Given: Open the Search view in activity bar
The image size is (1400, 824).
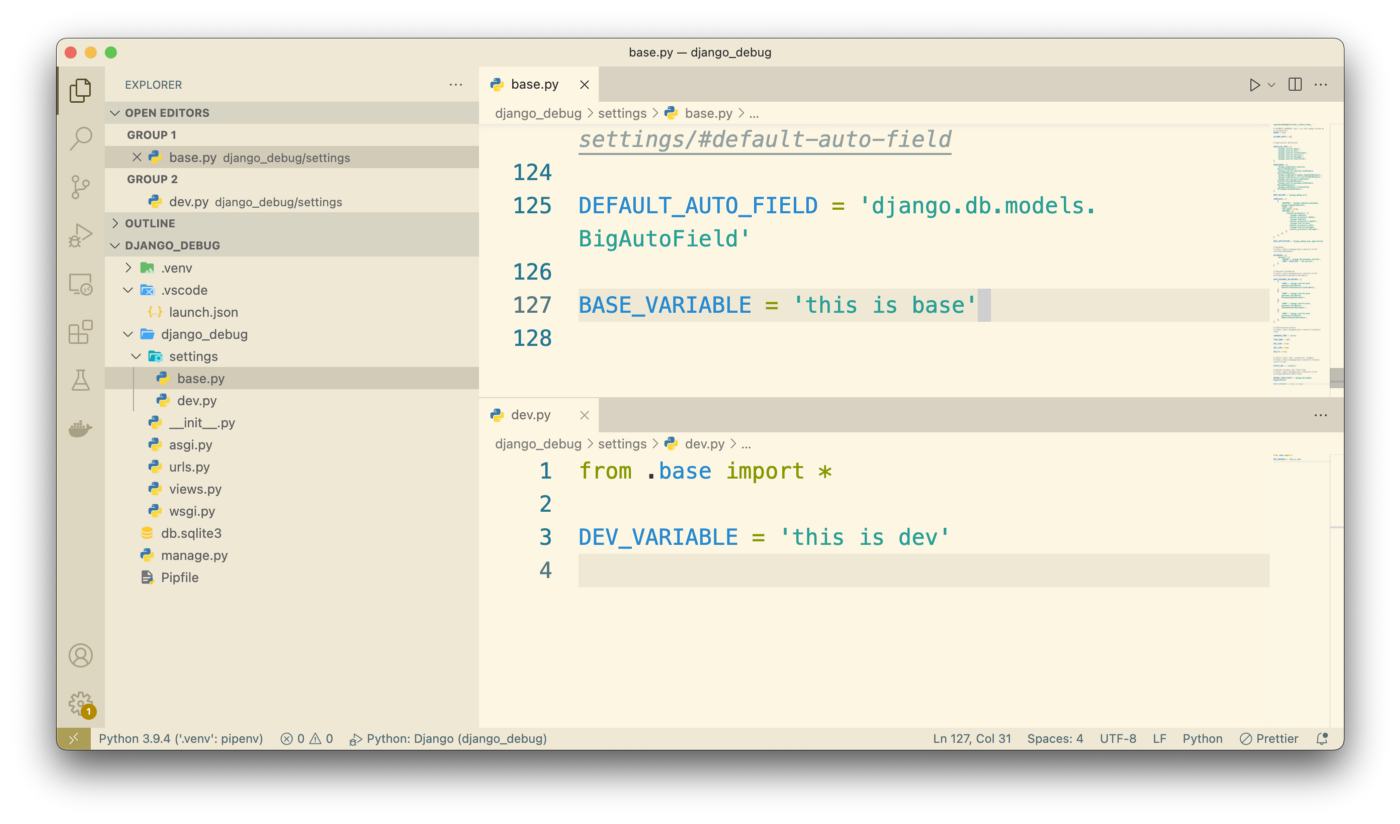Looking at the screenshot, I should (81, 139).
